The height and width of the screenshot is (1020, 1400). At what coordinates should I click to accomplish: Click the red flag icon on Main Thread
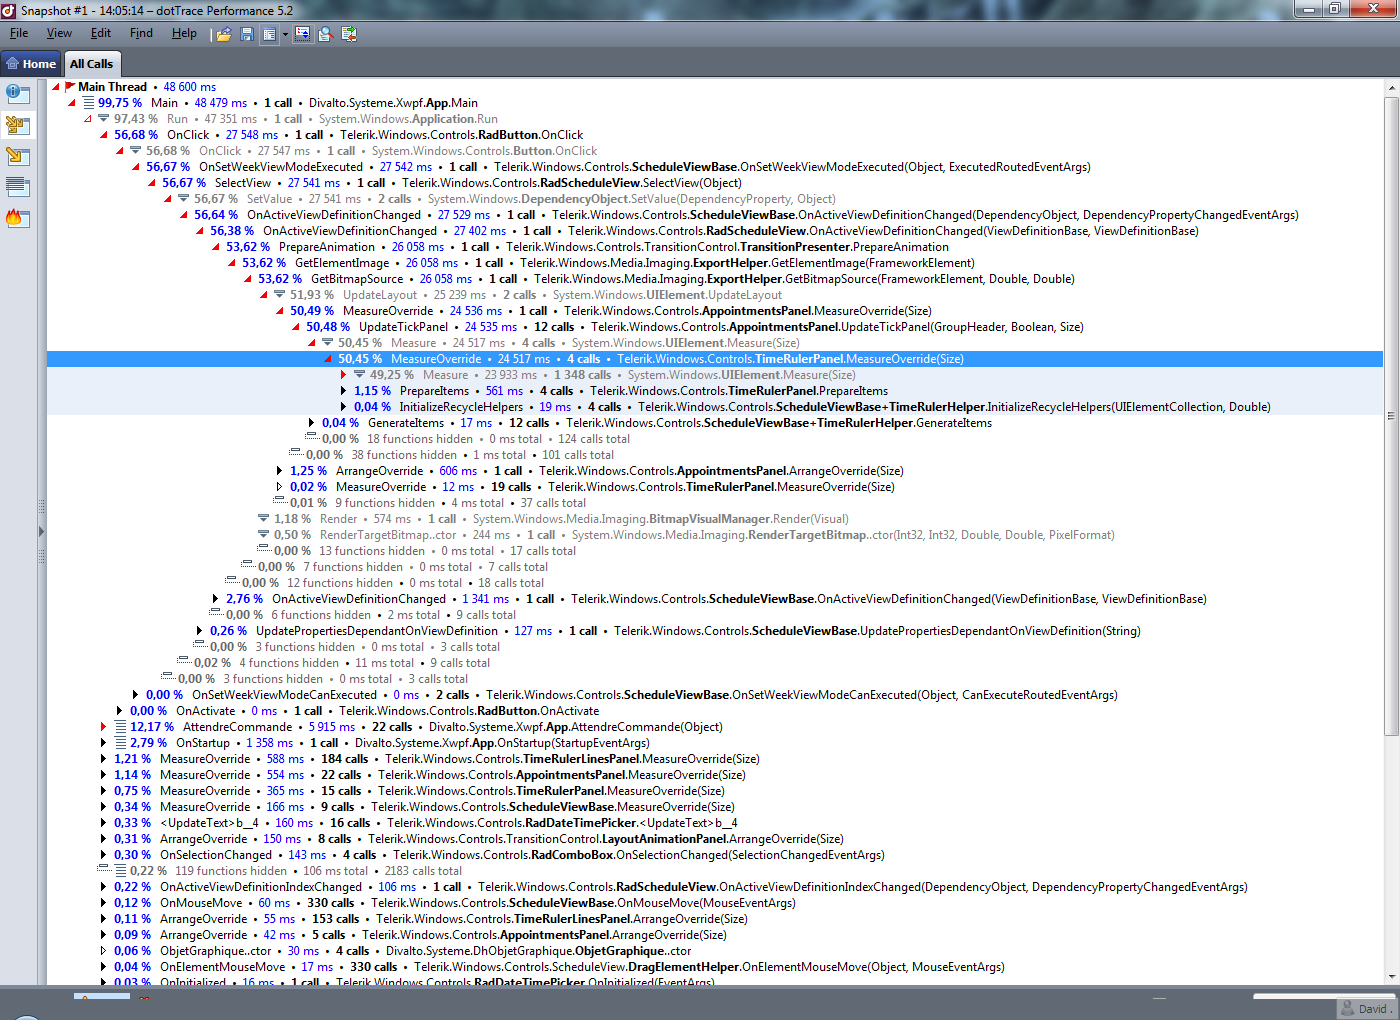coord(70,87)
